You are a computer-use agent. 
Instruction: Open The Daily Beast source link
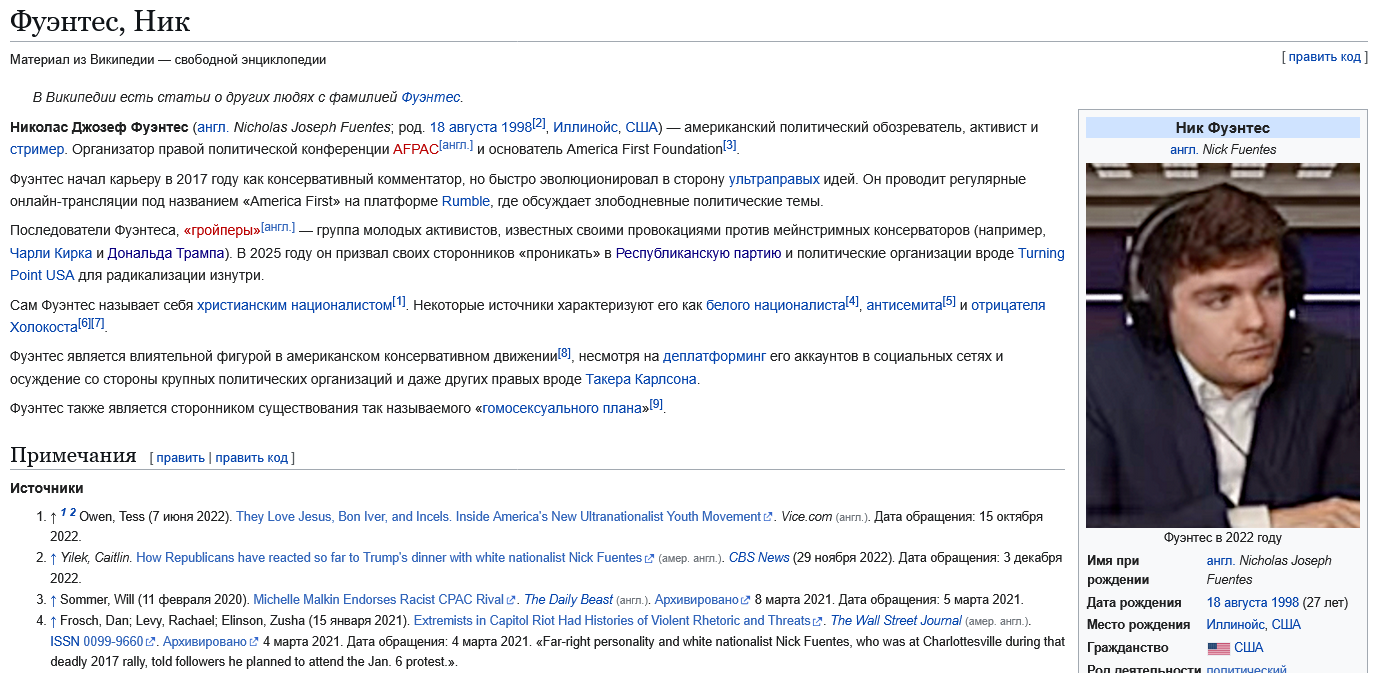click(x=568, y=600)
